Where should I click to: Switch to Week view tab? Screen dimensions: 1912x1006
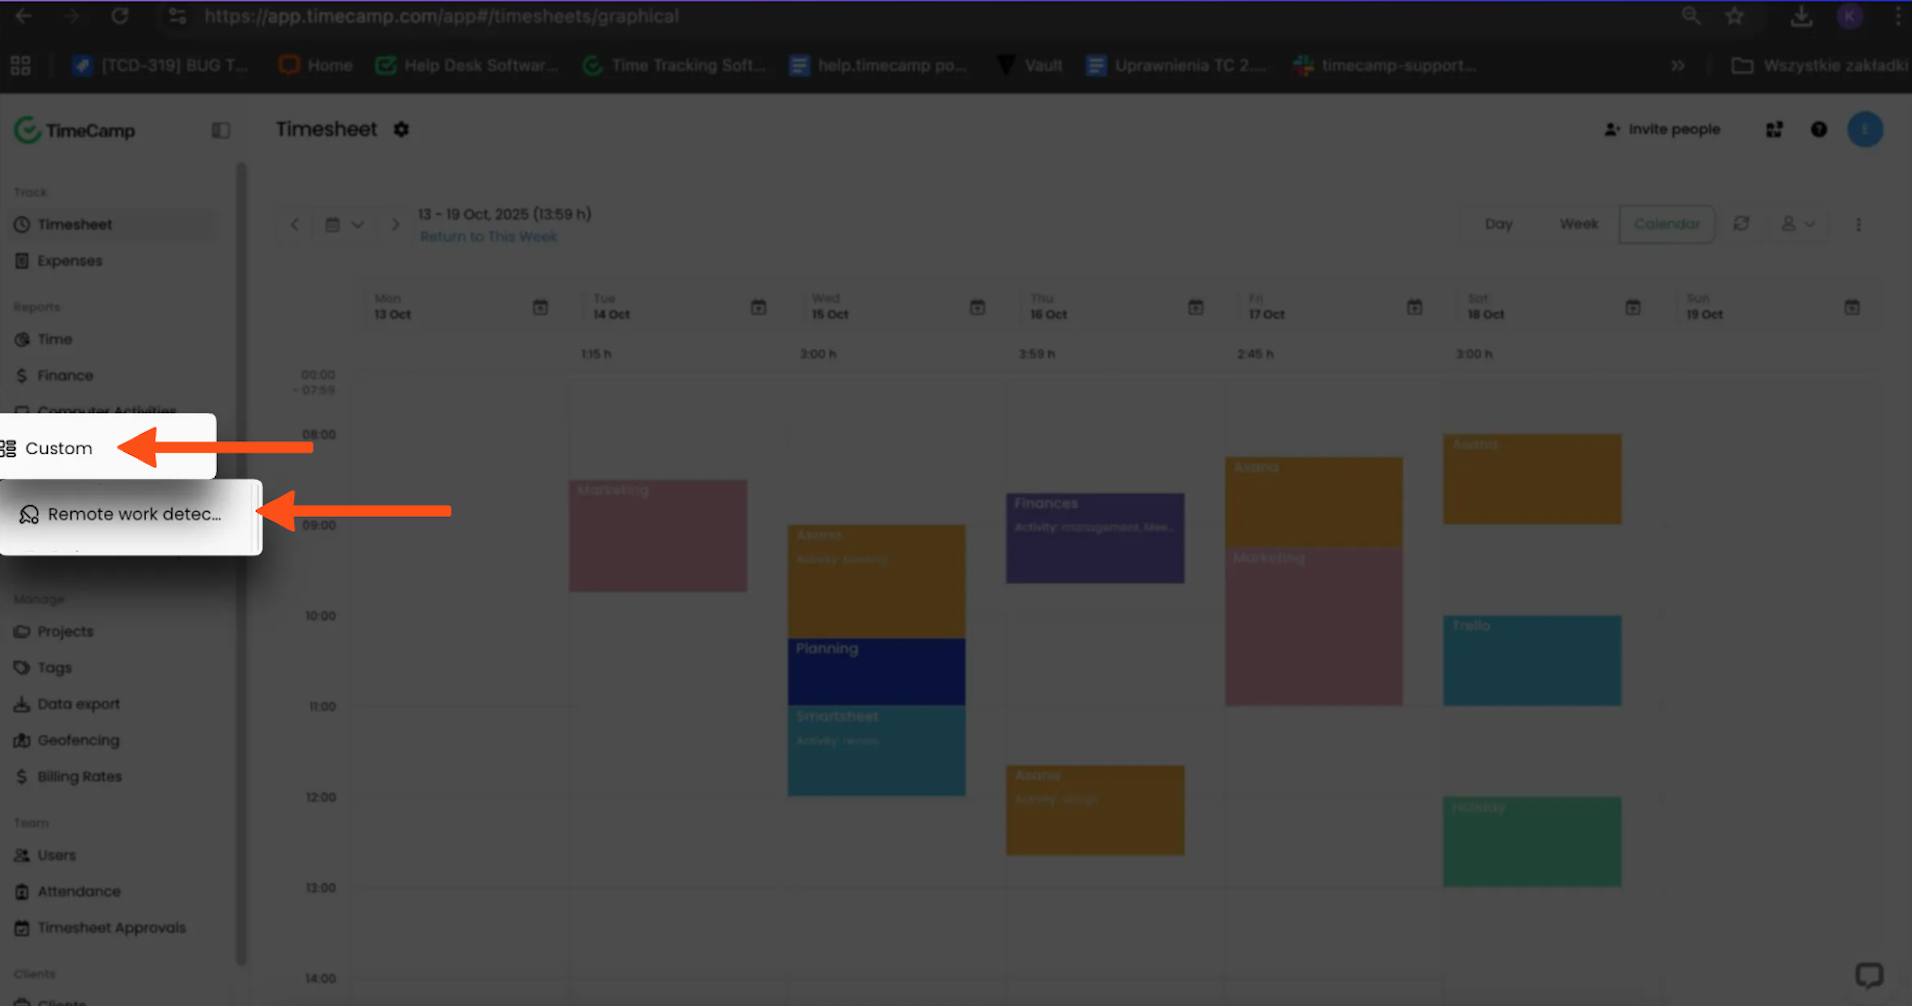coord(1578,224)
